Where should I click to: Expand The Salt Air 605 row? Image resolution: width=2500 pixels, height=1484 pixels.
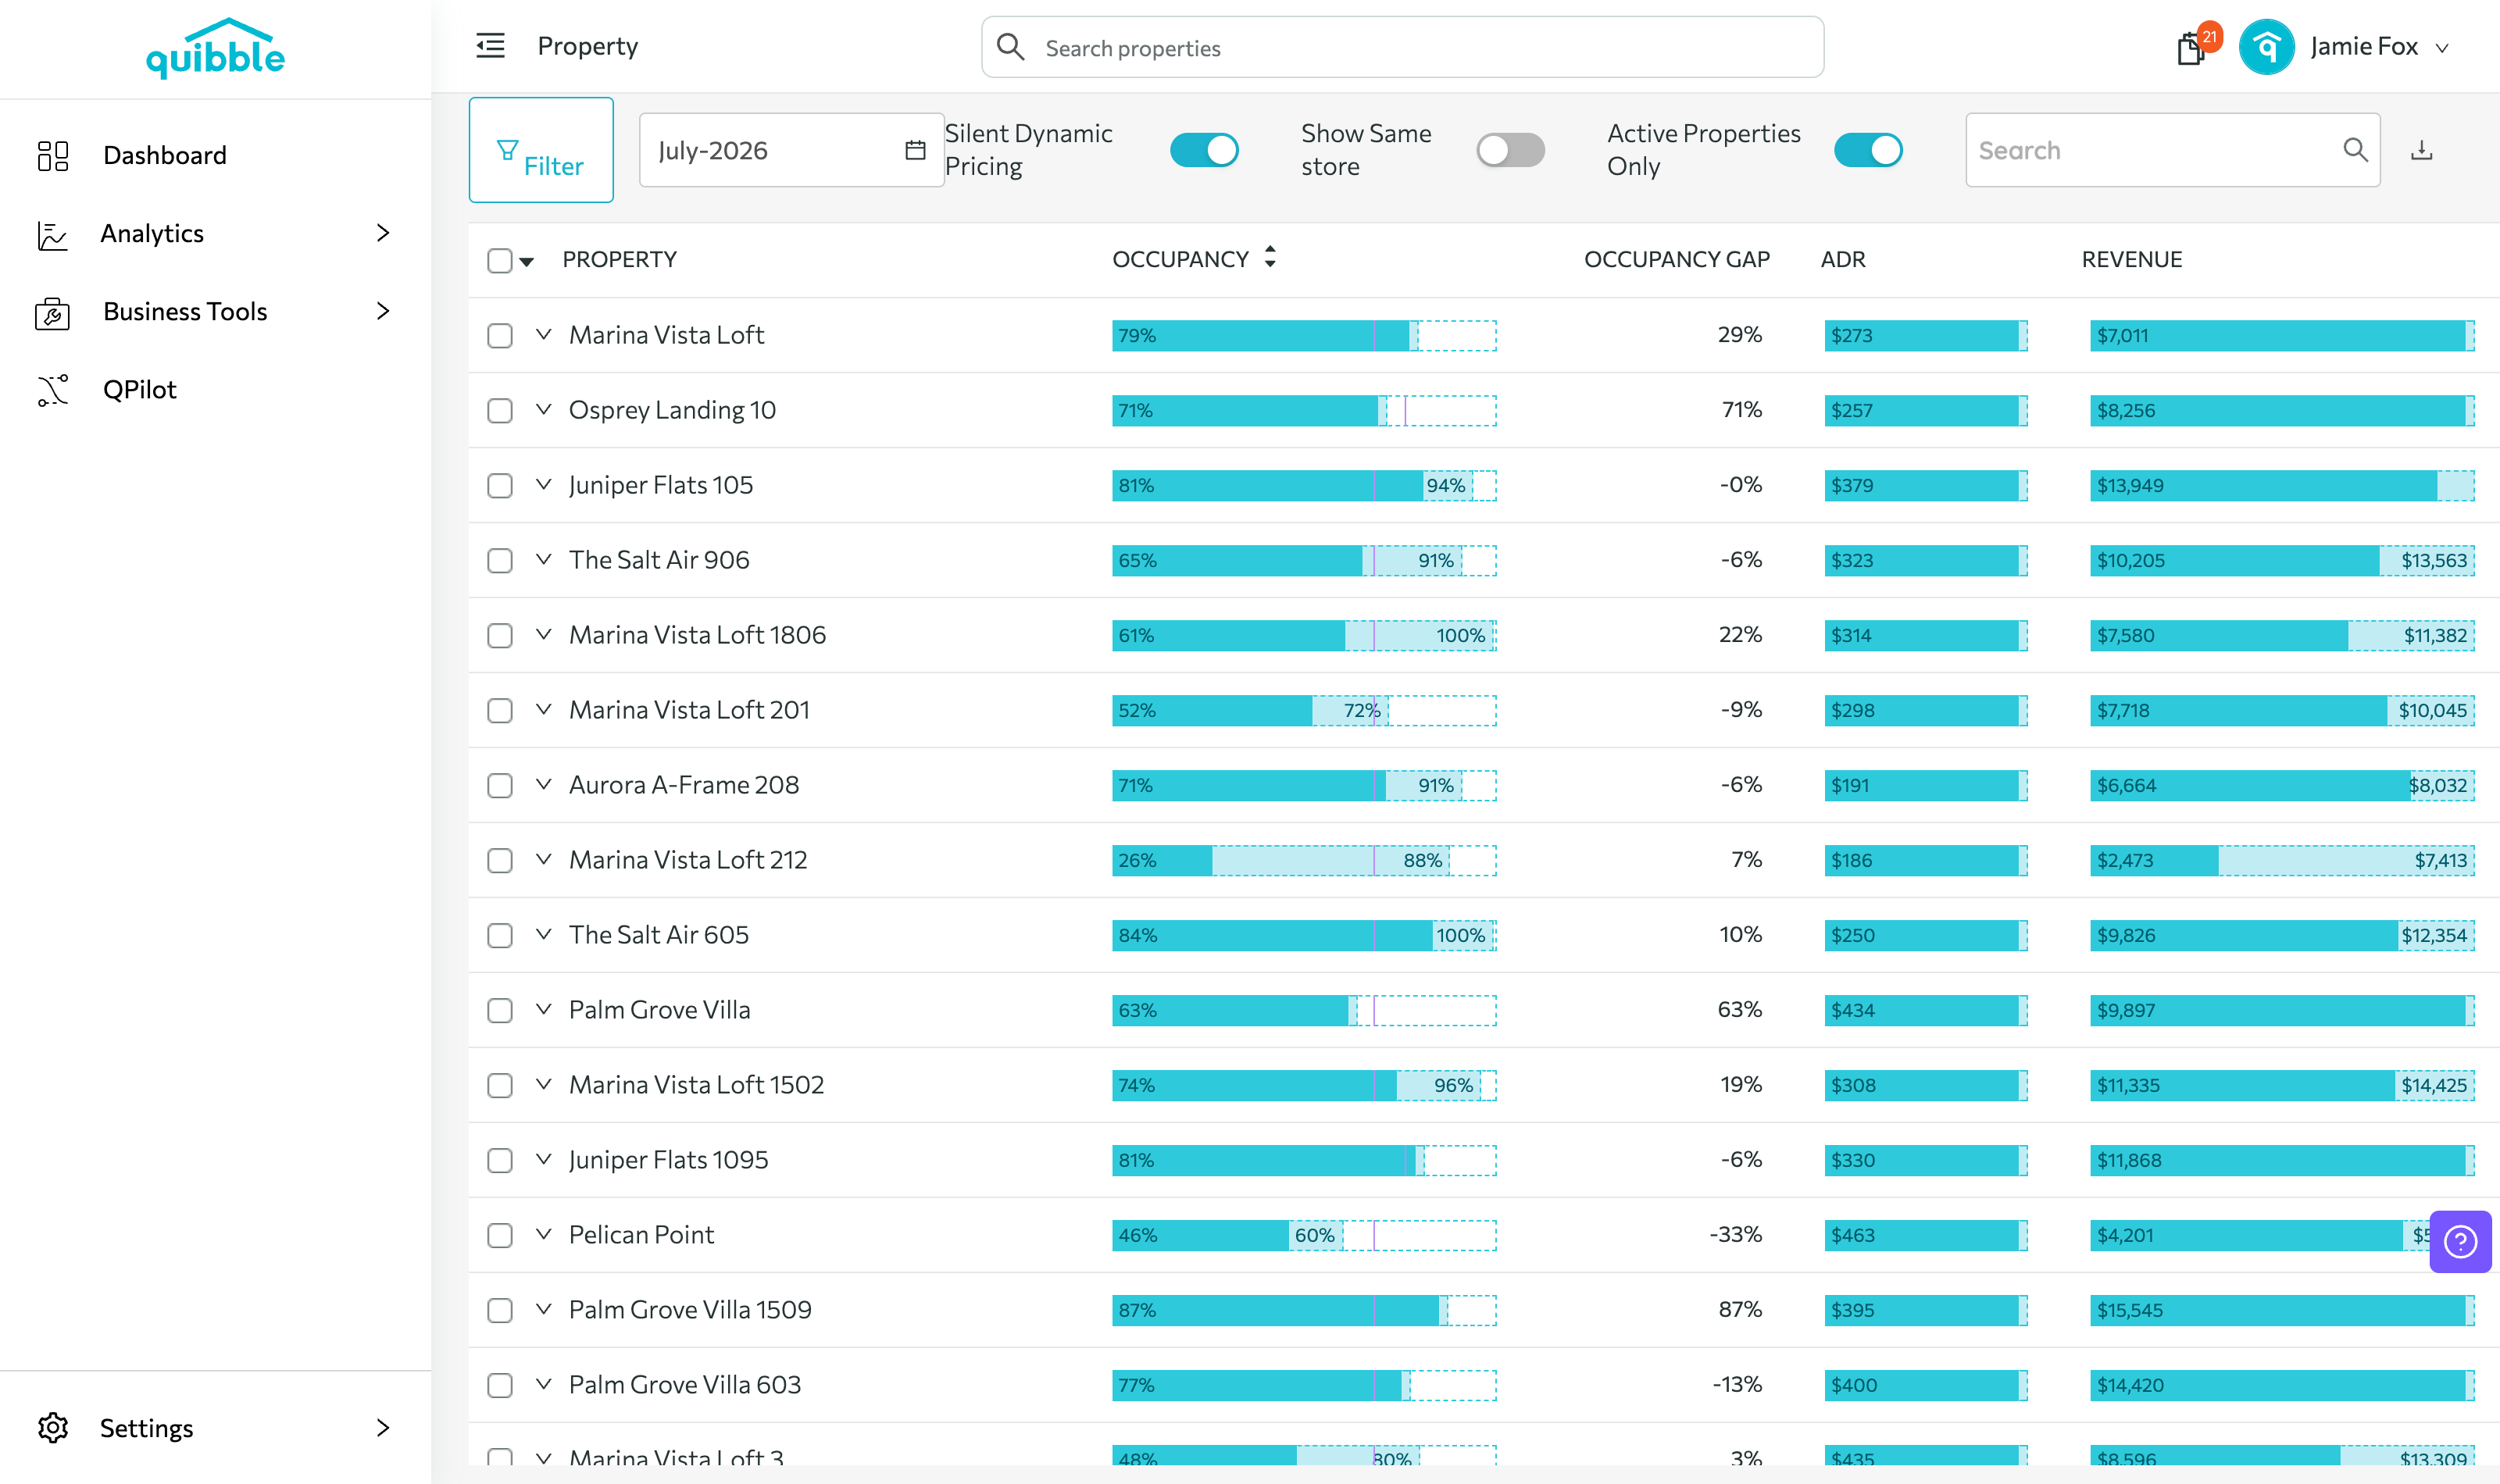pyautogui.click(x=543, y=934)
